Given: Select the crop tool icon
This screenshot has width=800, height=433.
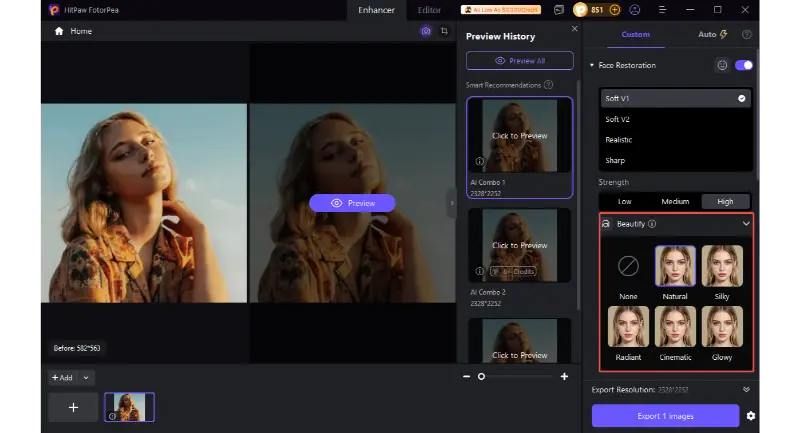Looking at the screenshot, I should pos(444,31).
